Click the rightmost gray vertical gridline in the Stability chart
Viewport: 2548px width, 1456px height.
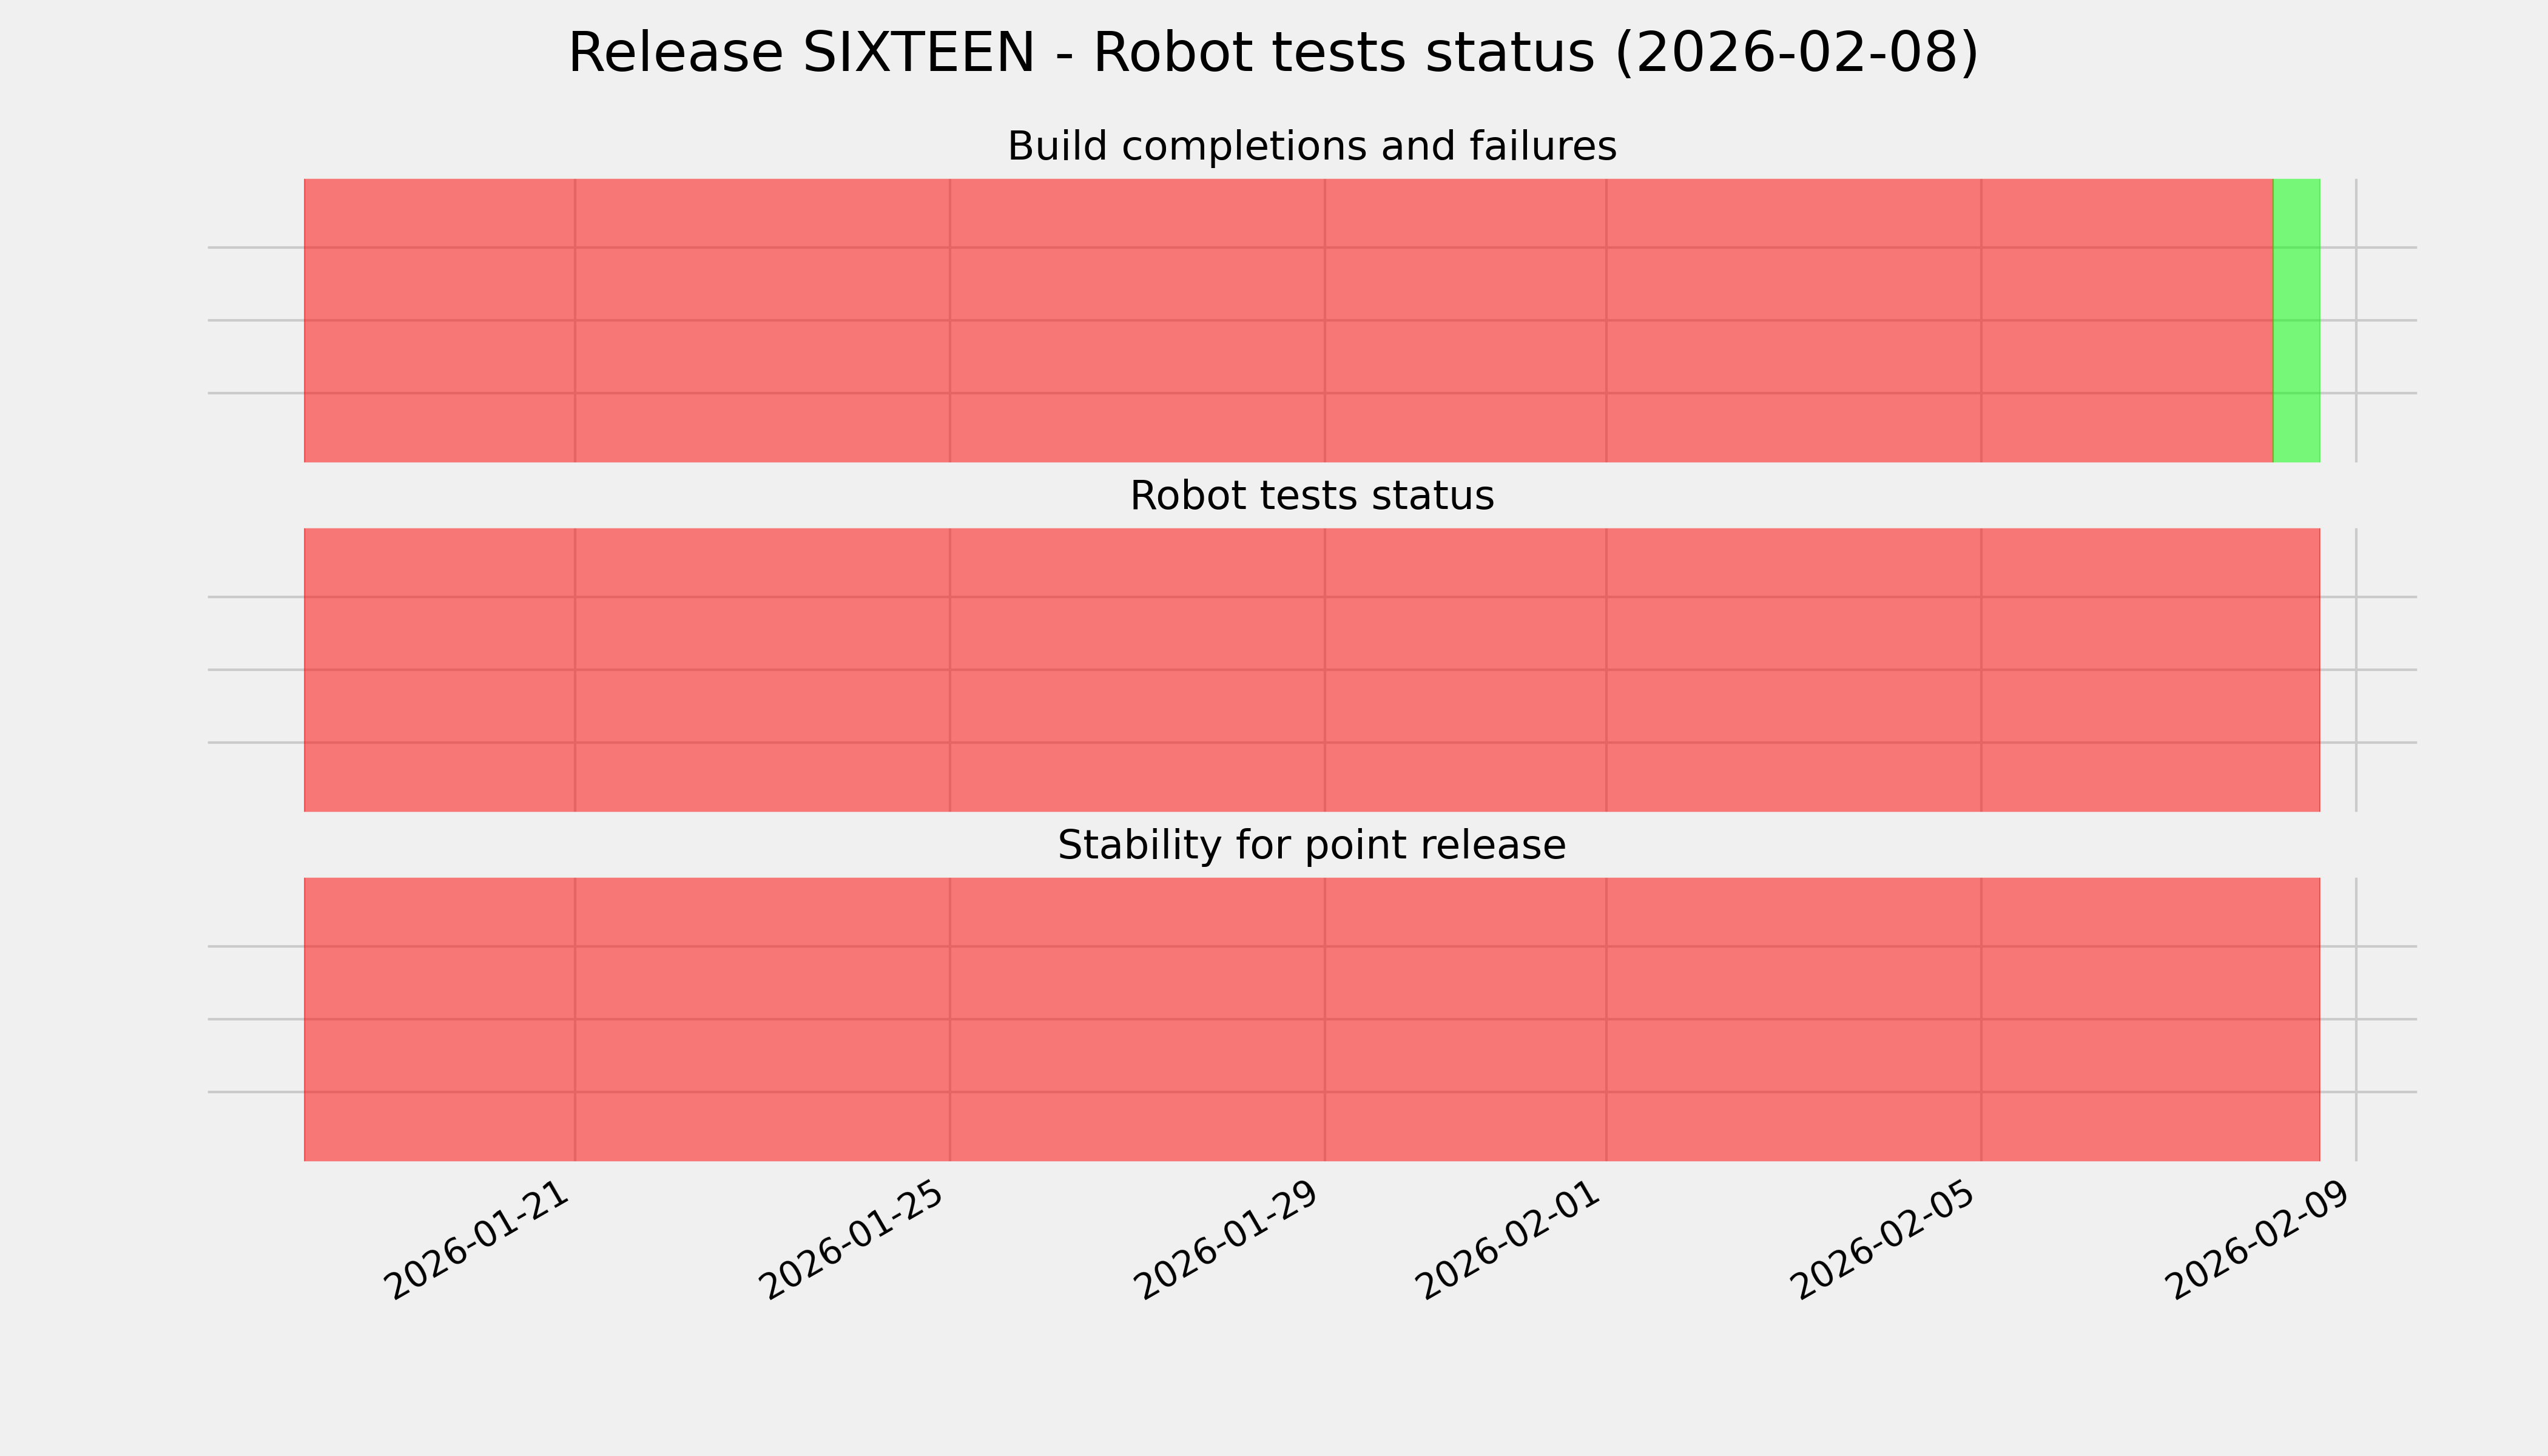click(2356, 1019)
